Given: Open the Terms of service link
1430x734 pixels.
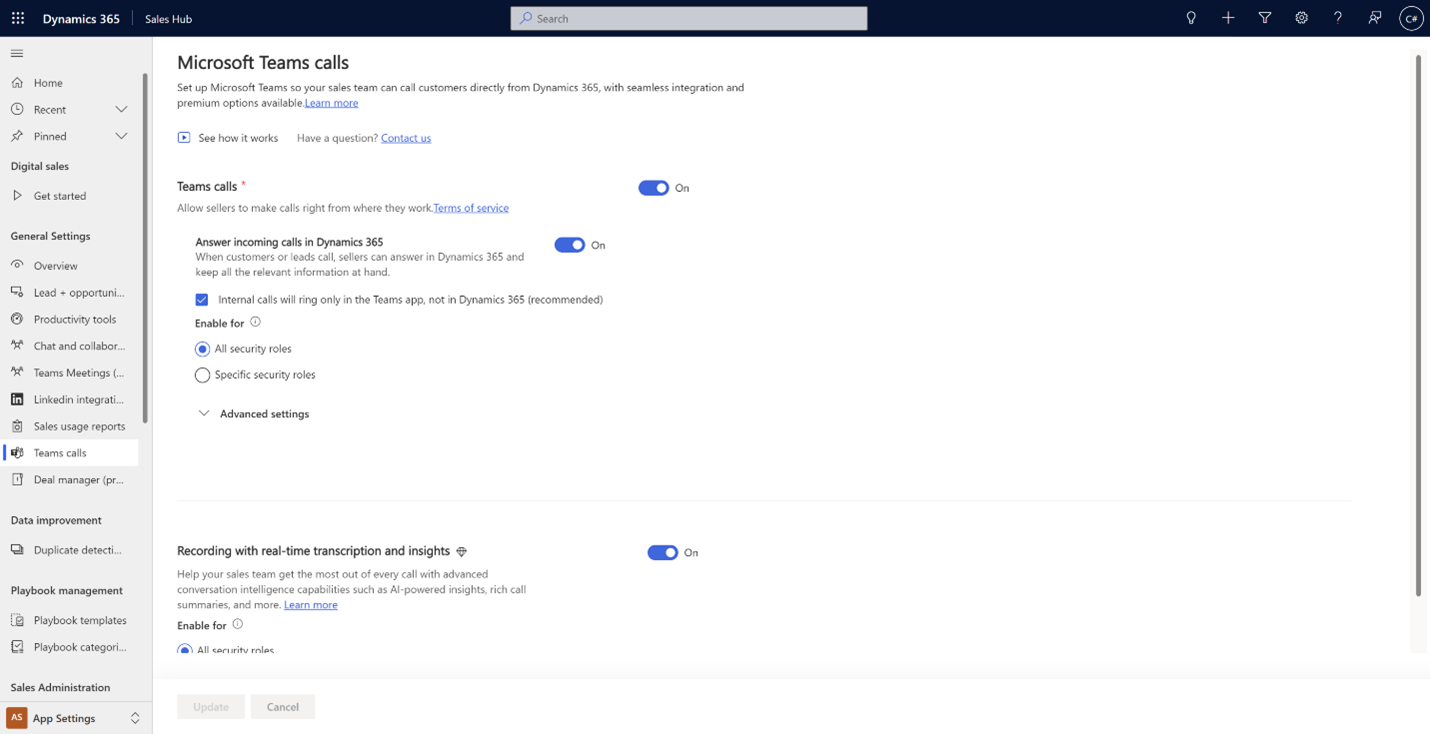Looking at the screenshot, I should (471, 208).
